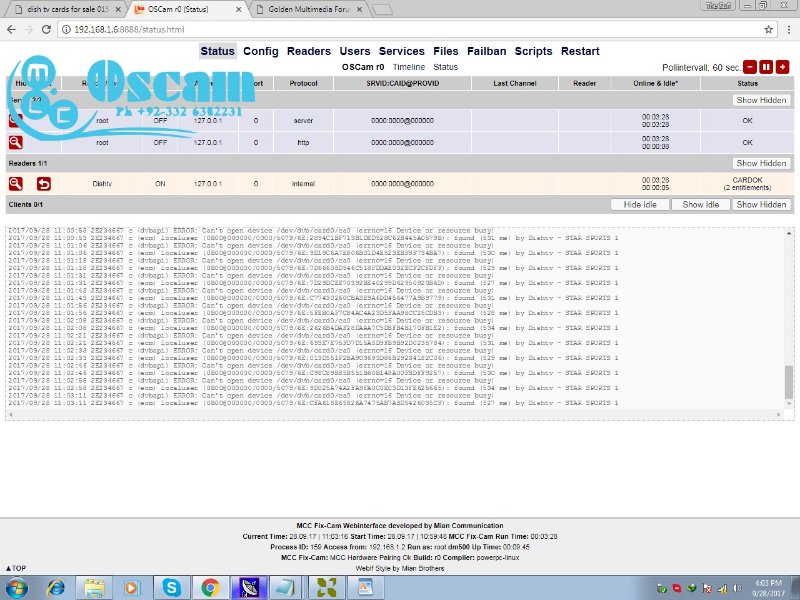The height and width of the screenshot is (600, 800).
Task: Click the Last Channel column header
Action: click(514, 83)
